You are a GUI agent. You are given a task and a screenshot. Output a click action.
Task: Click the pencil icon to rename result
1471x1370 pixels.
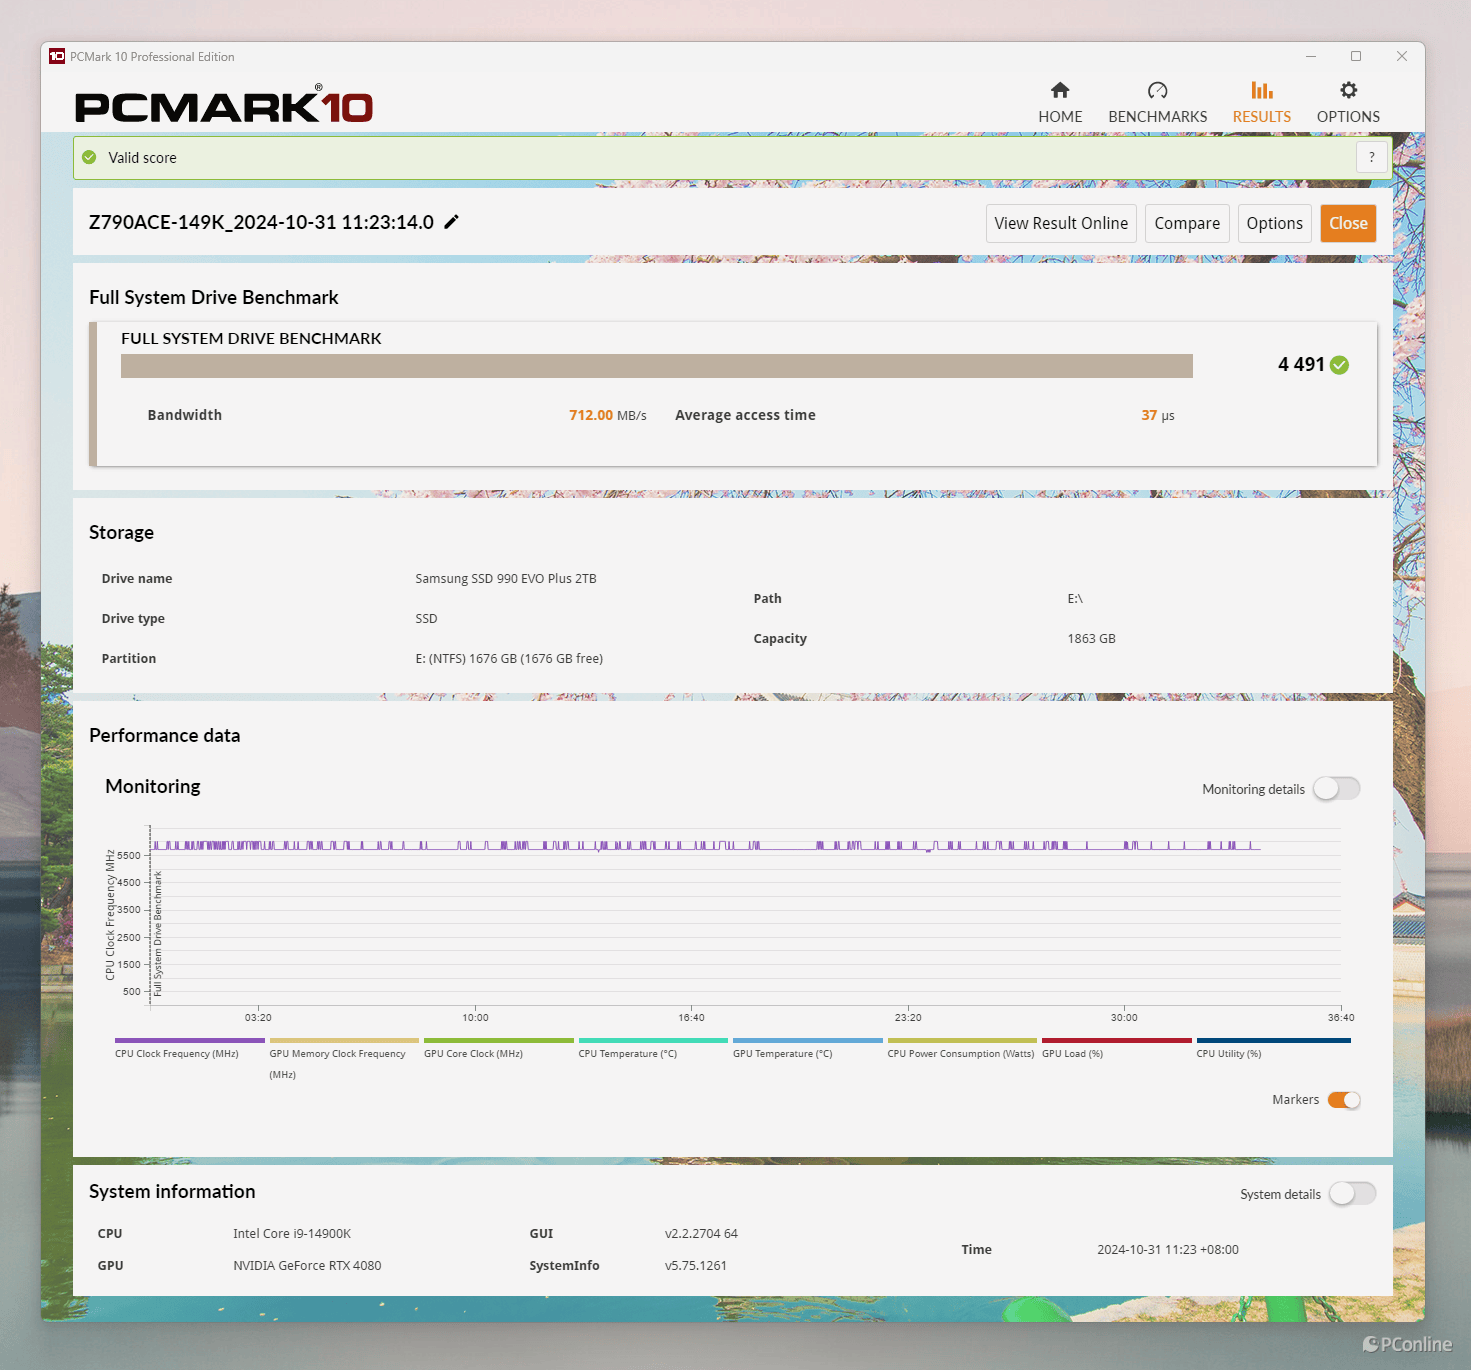(452, 222)
